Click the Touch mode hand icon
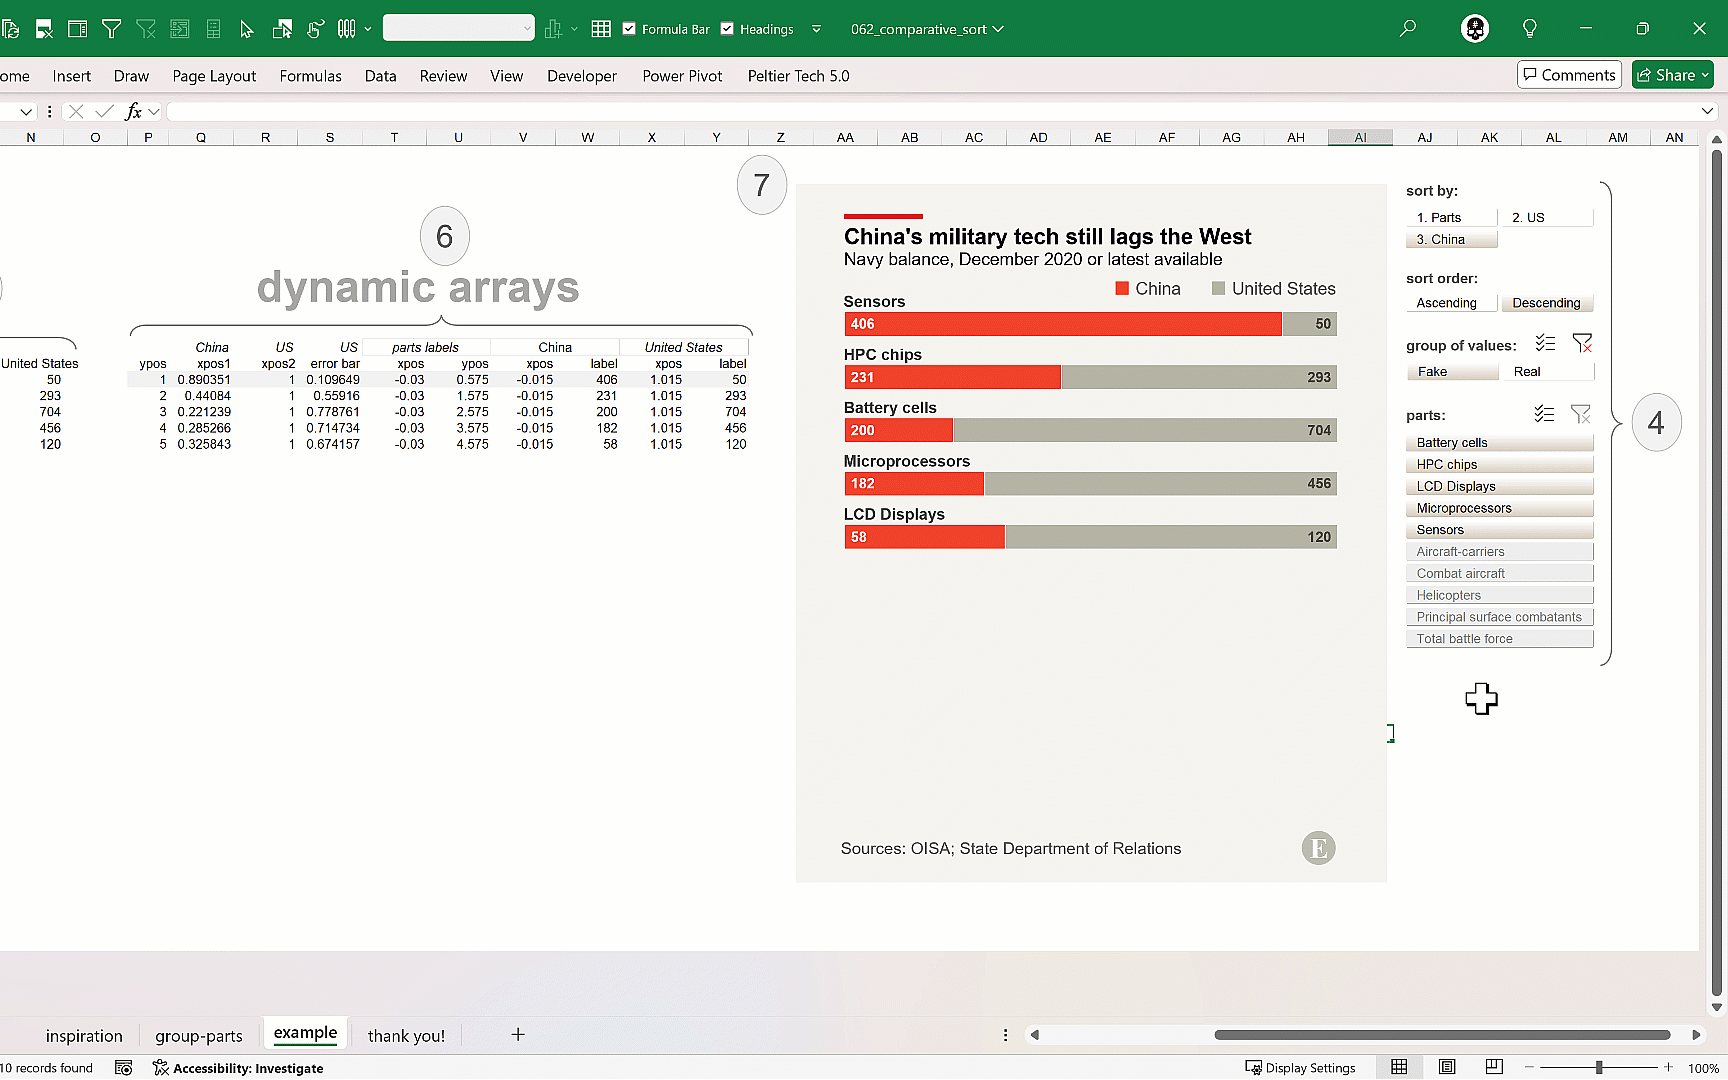 click(x=315, y=29)
